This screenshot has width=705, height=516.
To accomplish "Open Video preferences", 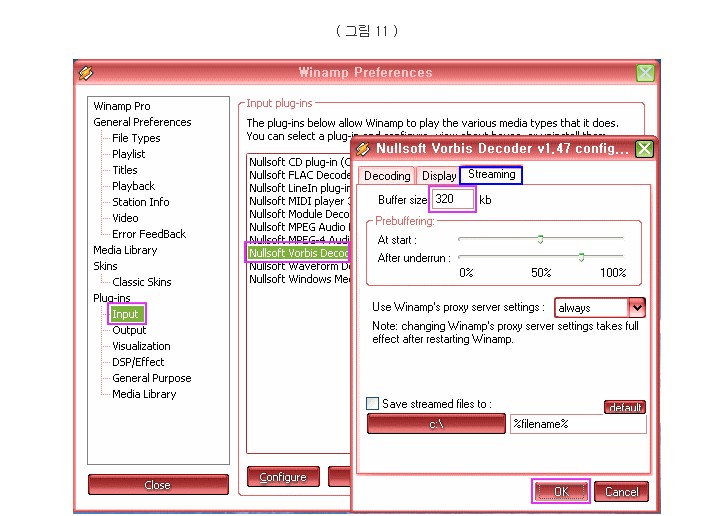I will (125, 218).
